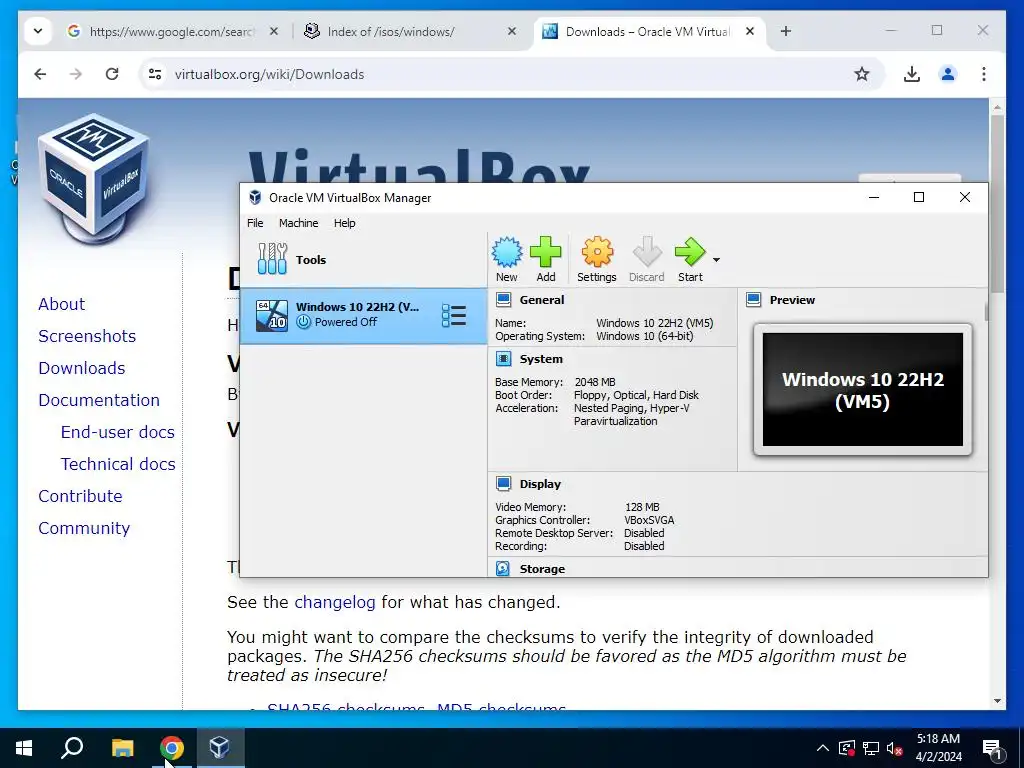
Task: Go back in Chrome
Action: [40, 74]
